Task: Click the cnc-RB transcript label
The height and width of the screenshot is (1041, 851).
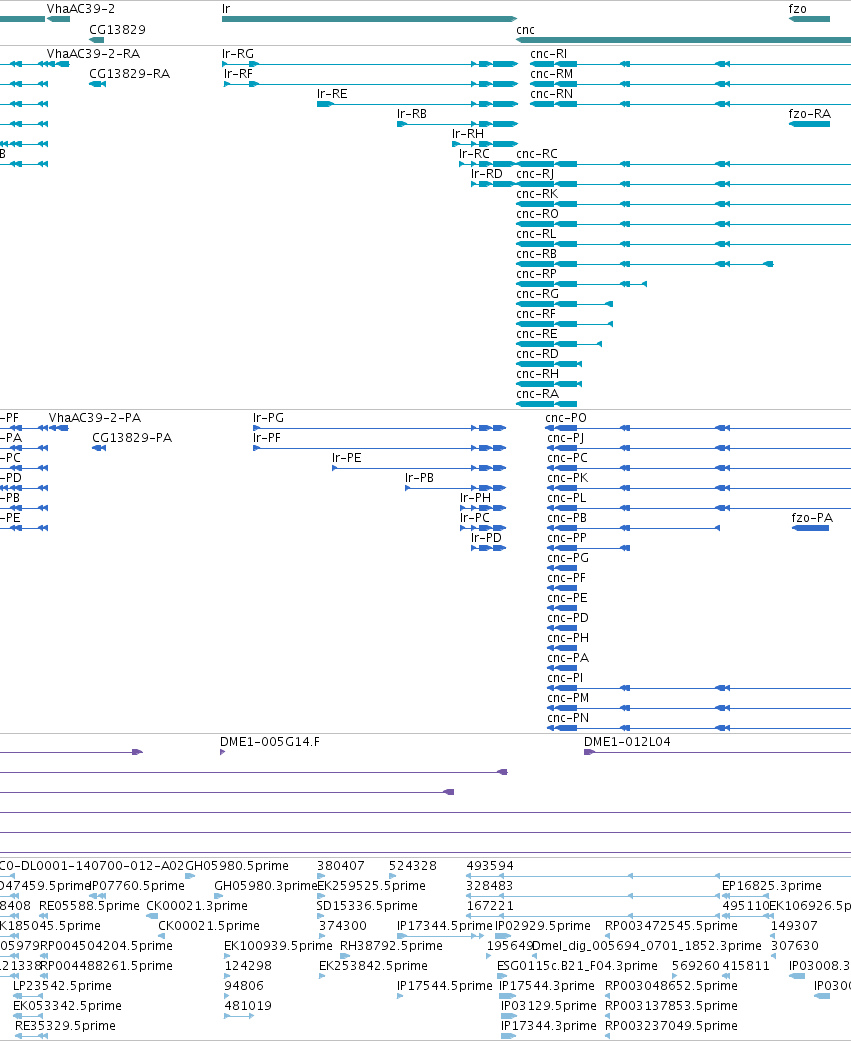Action: point(536,254)
